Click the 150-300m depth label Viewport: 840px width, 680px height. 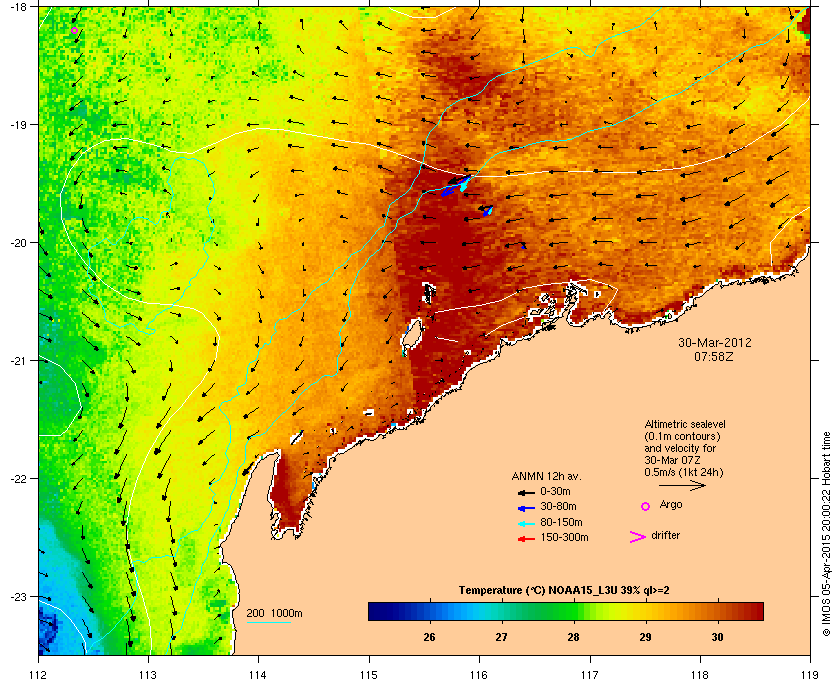coord(564,537)
